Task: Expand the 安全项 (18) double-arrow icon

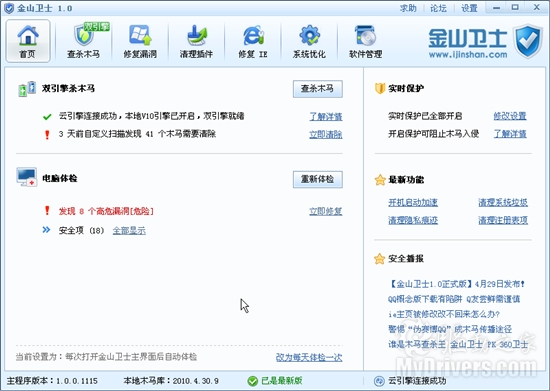Action: 46,230
